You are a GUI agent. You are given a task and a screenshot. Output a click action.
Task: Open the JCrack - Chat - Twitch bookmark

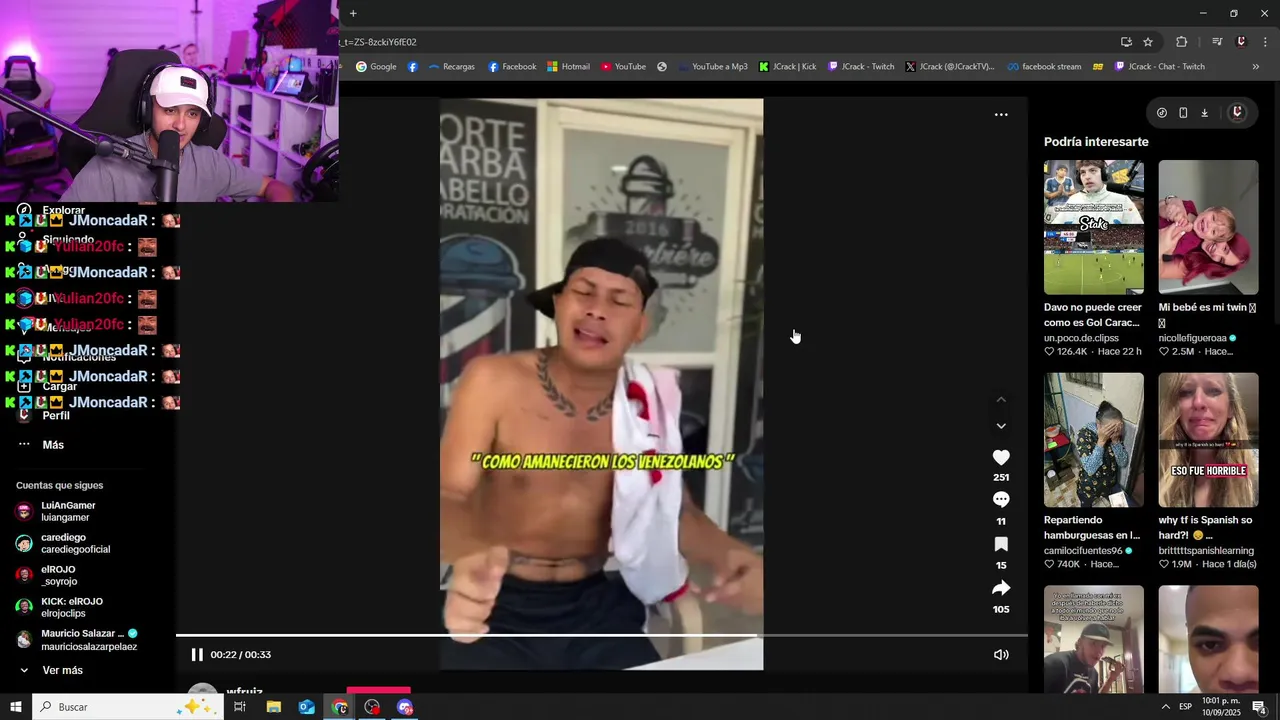(x=1159, y=67)
